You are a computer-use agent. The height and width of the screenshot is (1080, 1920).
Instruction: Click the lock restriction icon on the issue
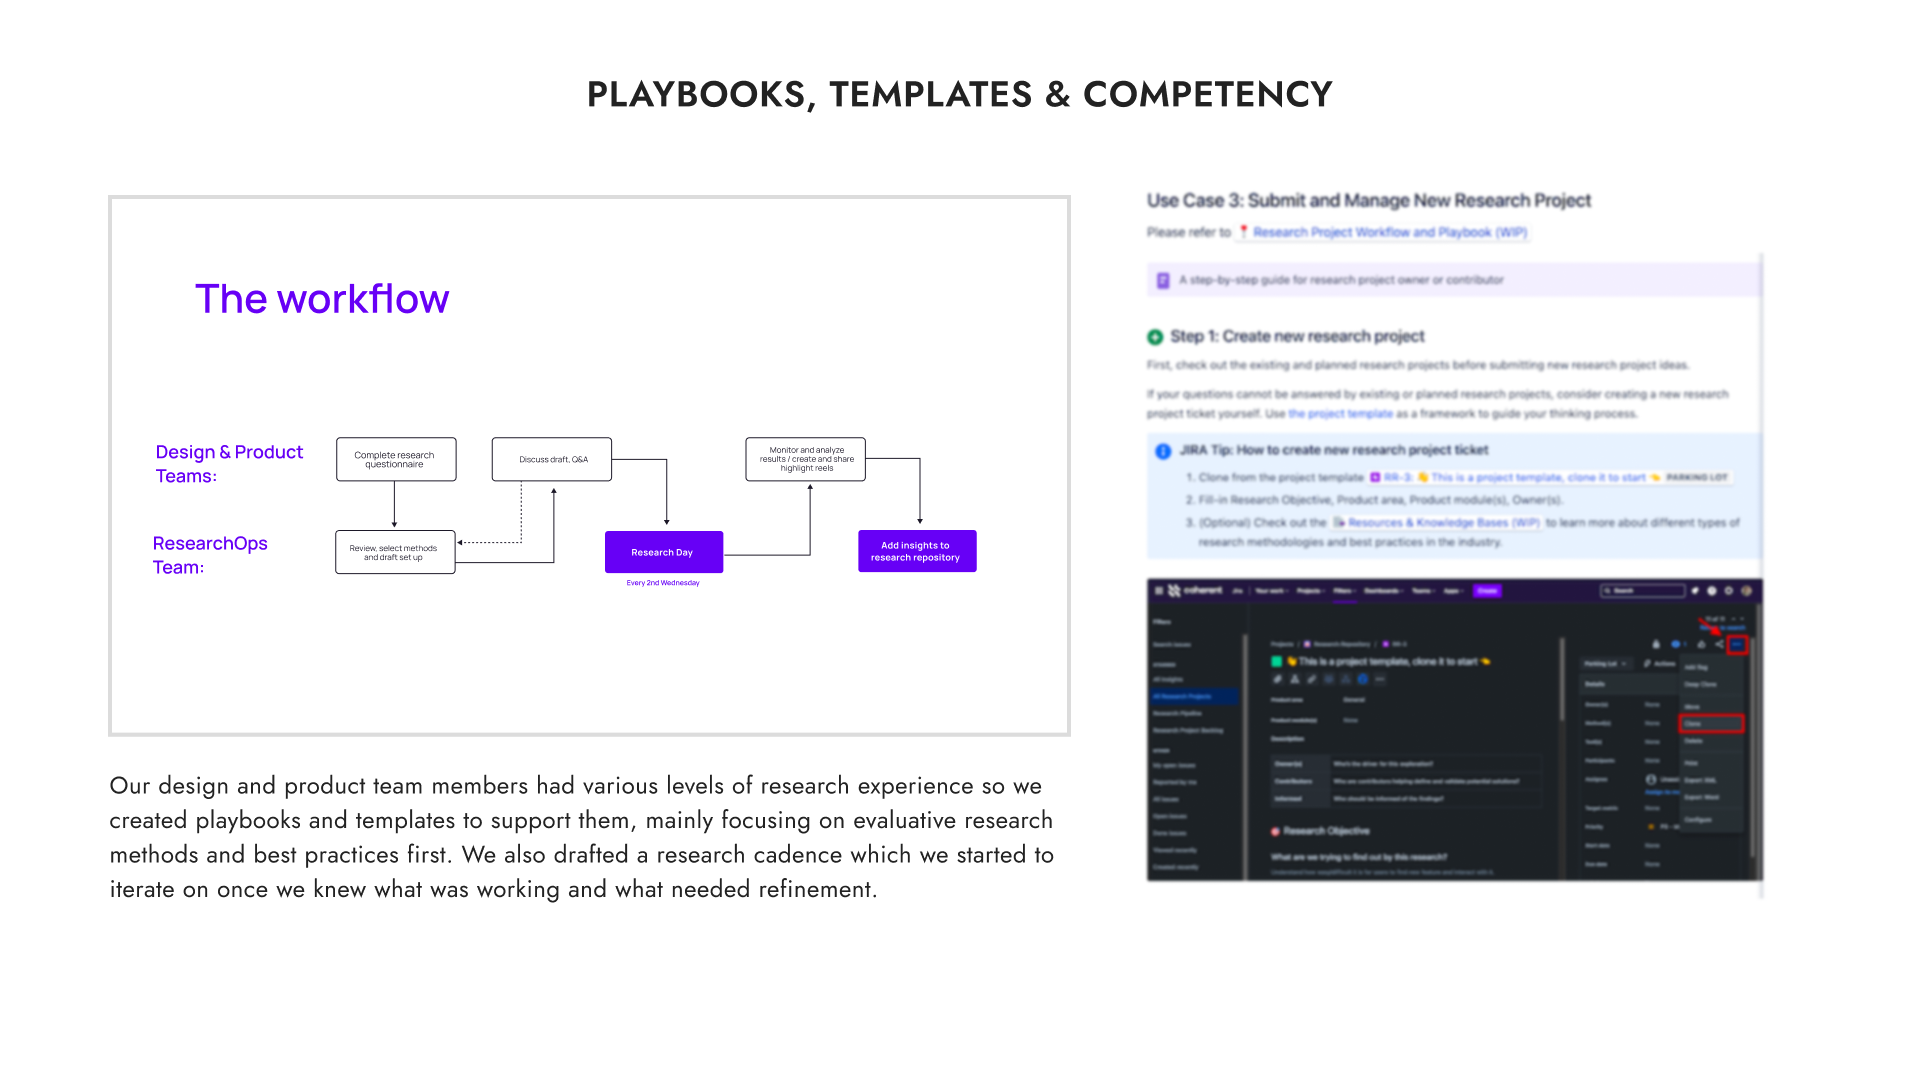point(1656,644)
